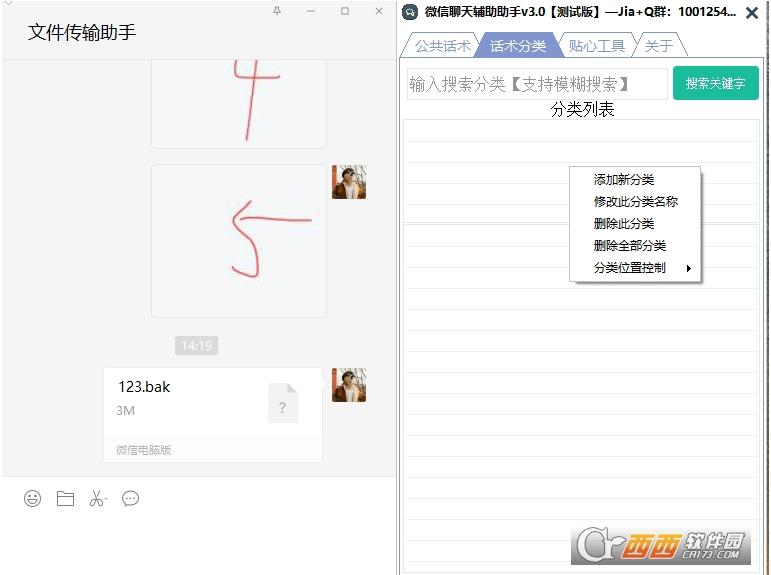Switch to the 公共话术 tab

tap(442, 45)
